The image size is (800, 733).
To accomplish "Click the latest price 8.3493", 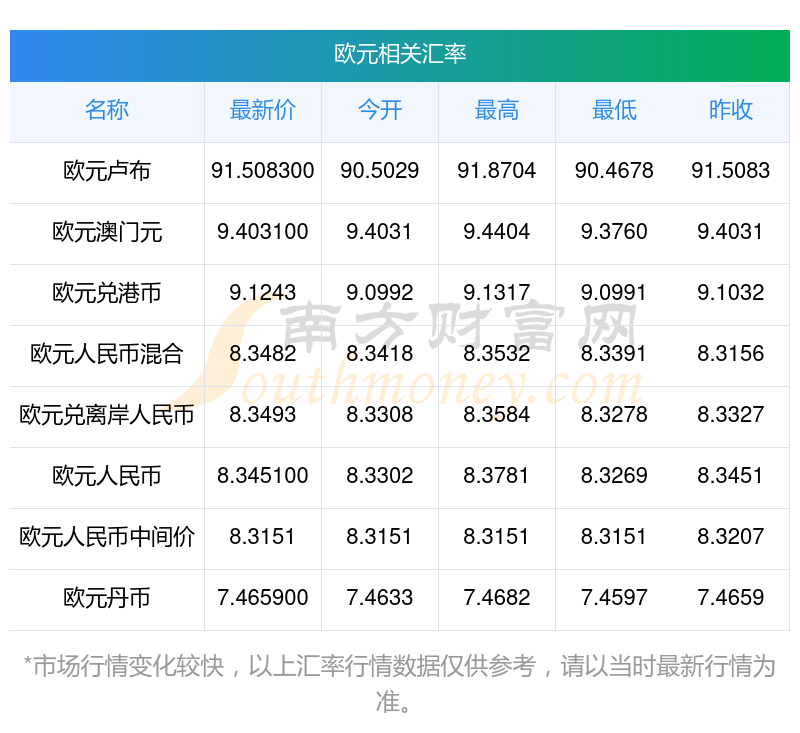I will pyautogui.click(x=263, y=414).
